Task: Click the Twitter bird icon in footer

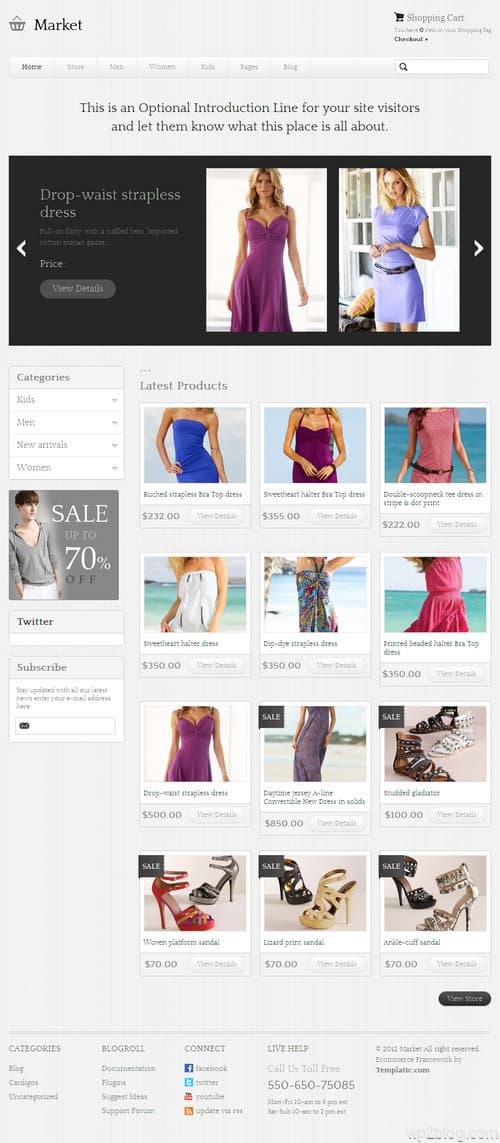Action: tap(189, 1082)
